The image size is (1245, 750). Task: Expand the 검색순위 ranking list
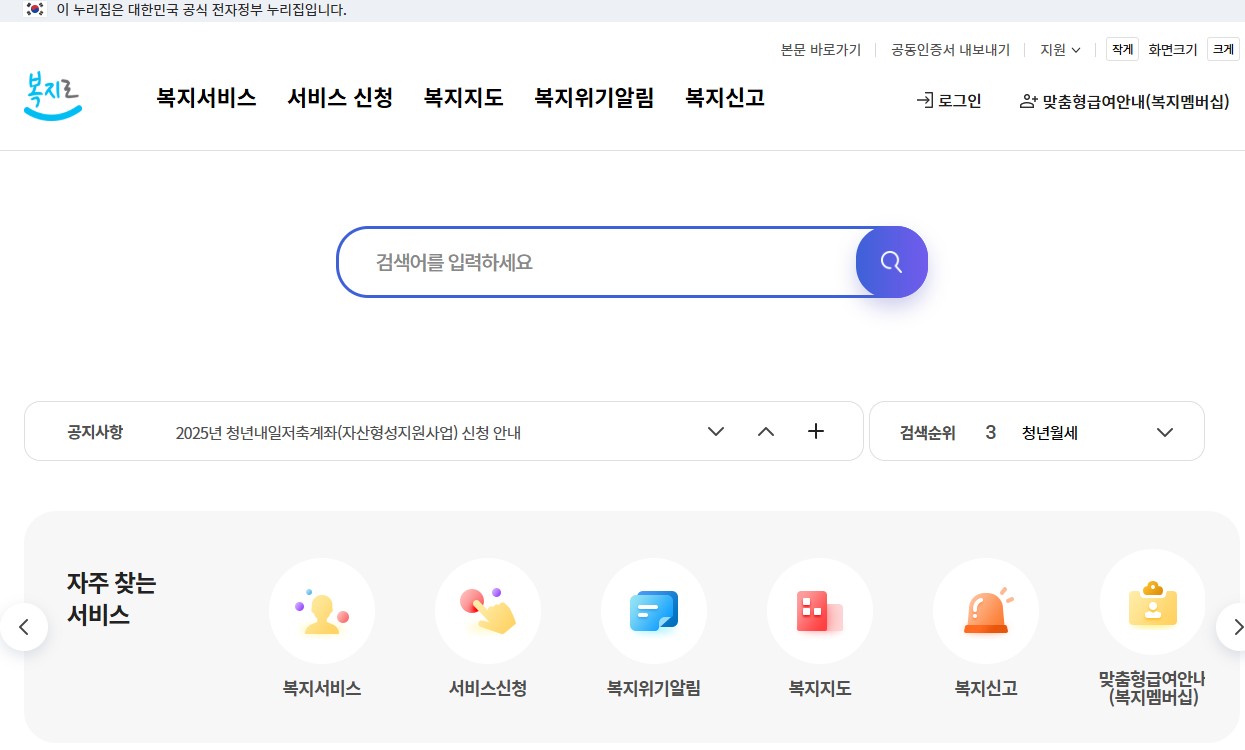tap(1165, 432)
